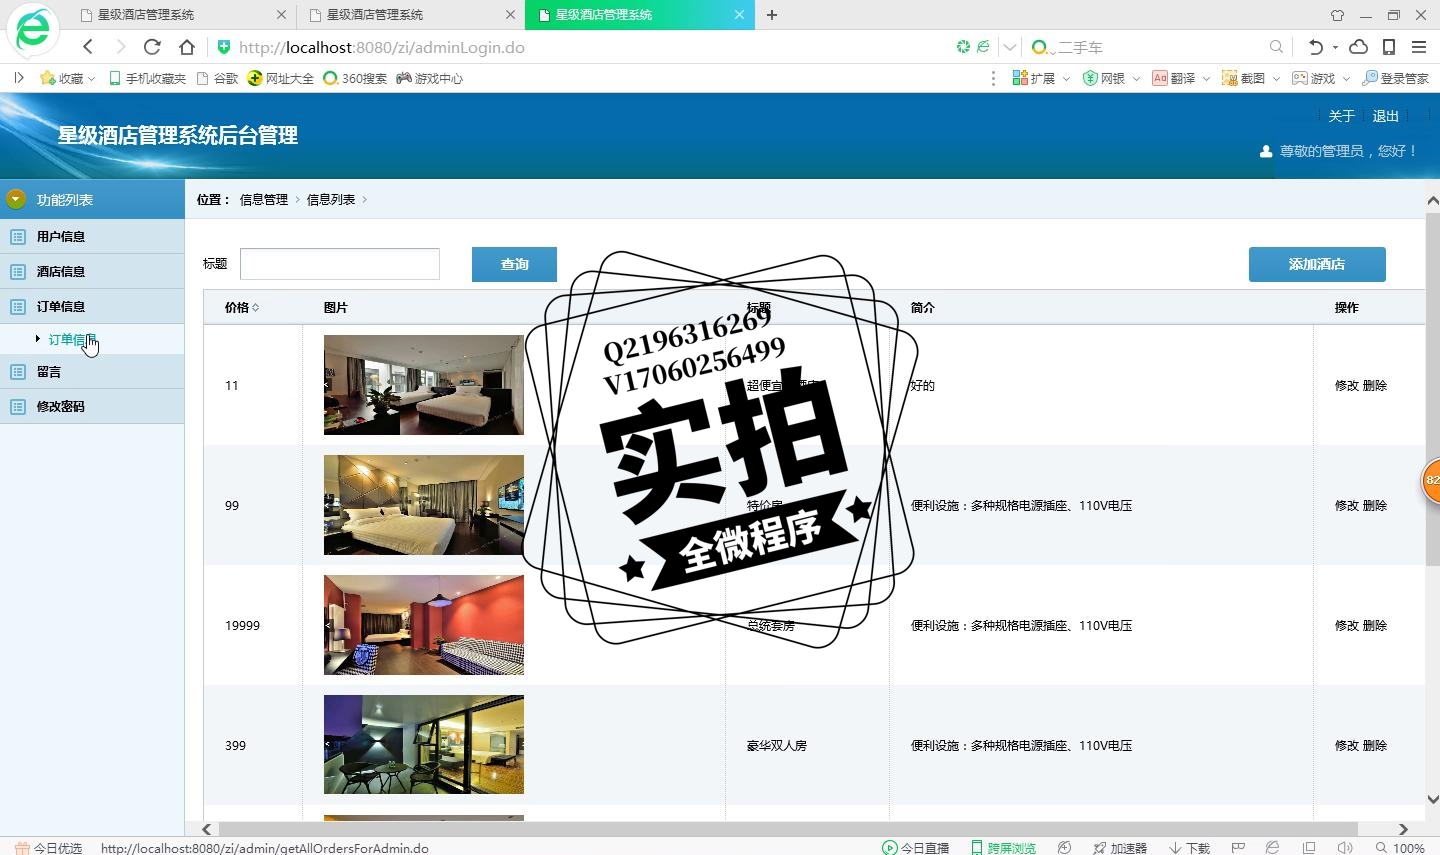The image size is (1440, 855).
Task: Open the 360搜索 bookmark
Action: click(355, 78)
